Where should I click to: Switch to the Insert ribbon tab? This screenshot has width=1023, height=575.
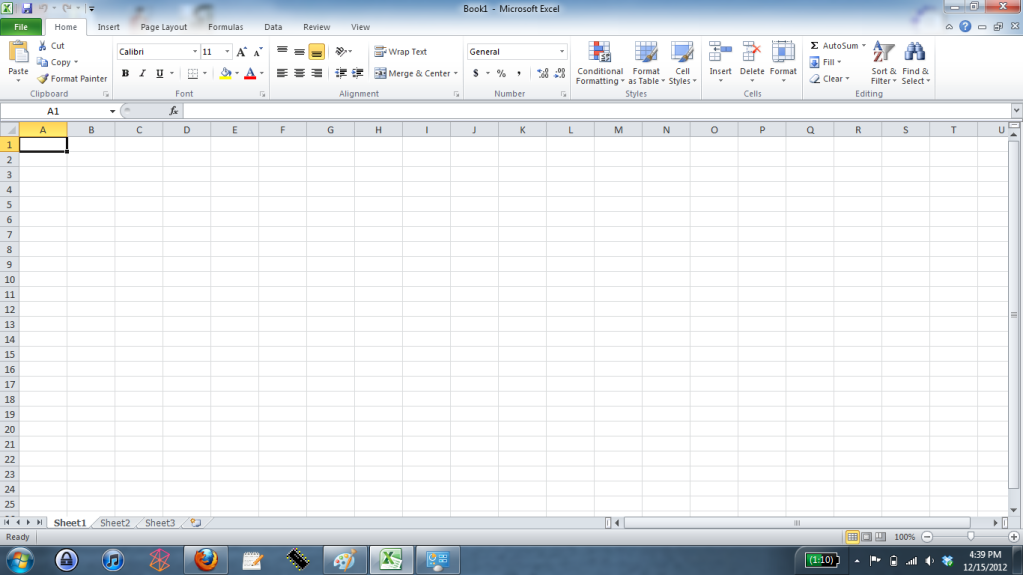tap(108, 27)
